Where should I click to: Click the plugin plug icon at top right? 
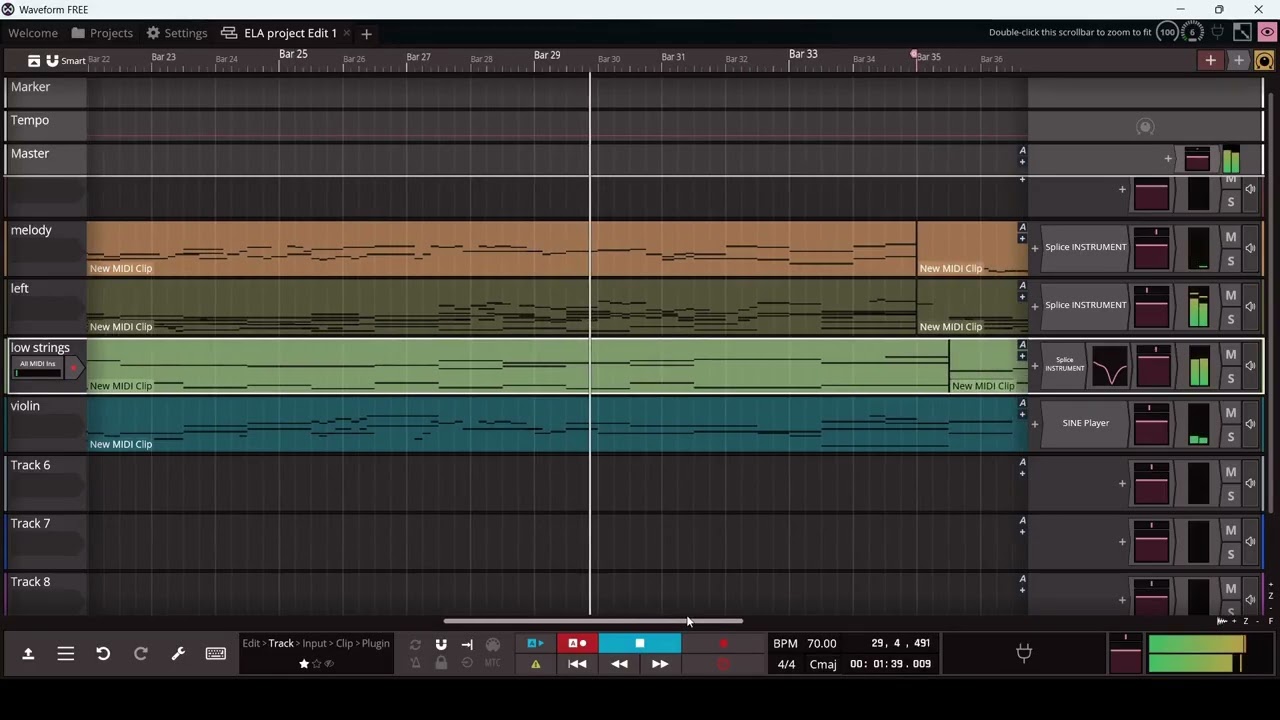click(x=1217, y=33)
